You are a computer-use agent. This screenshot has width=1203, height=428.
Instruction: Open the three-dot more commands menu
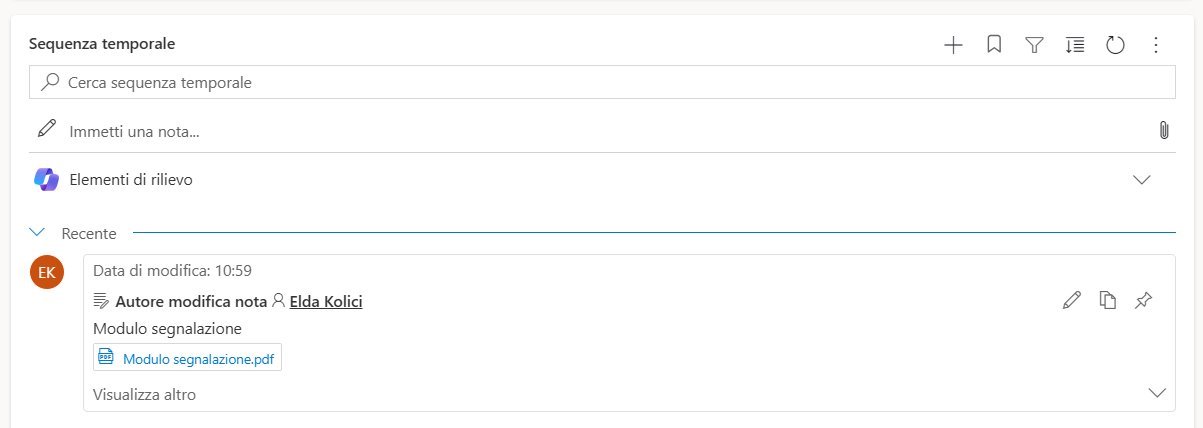point(1156,45)
